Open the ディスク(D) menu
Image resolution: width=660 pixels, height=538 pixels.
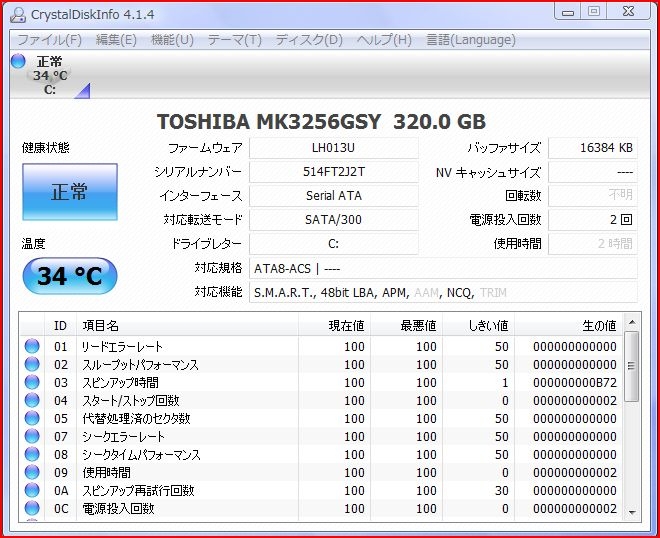click(x=309, y=40)
